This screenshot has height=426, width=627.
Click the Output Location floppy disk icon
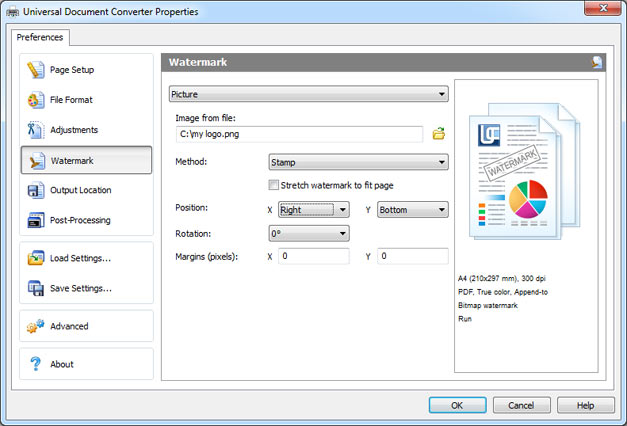[36, 190]
